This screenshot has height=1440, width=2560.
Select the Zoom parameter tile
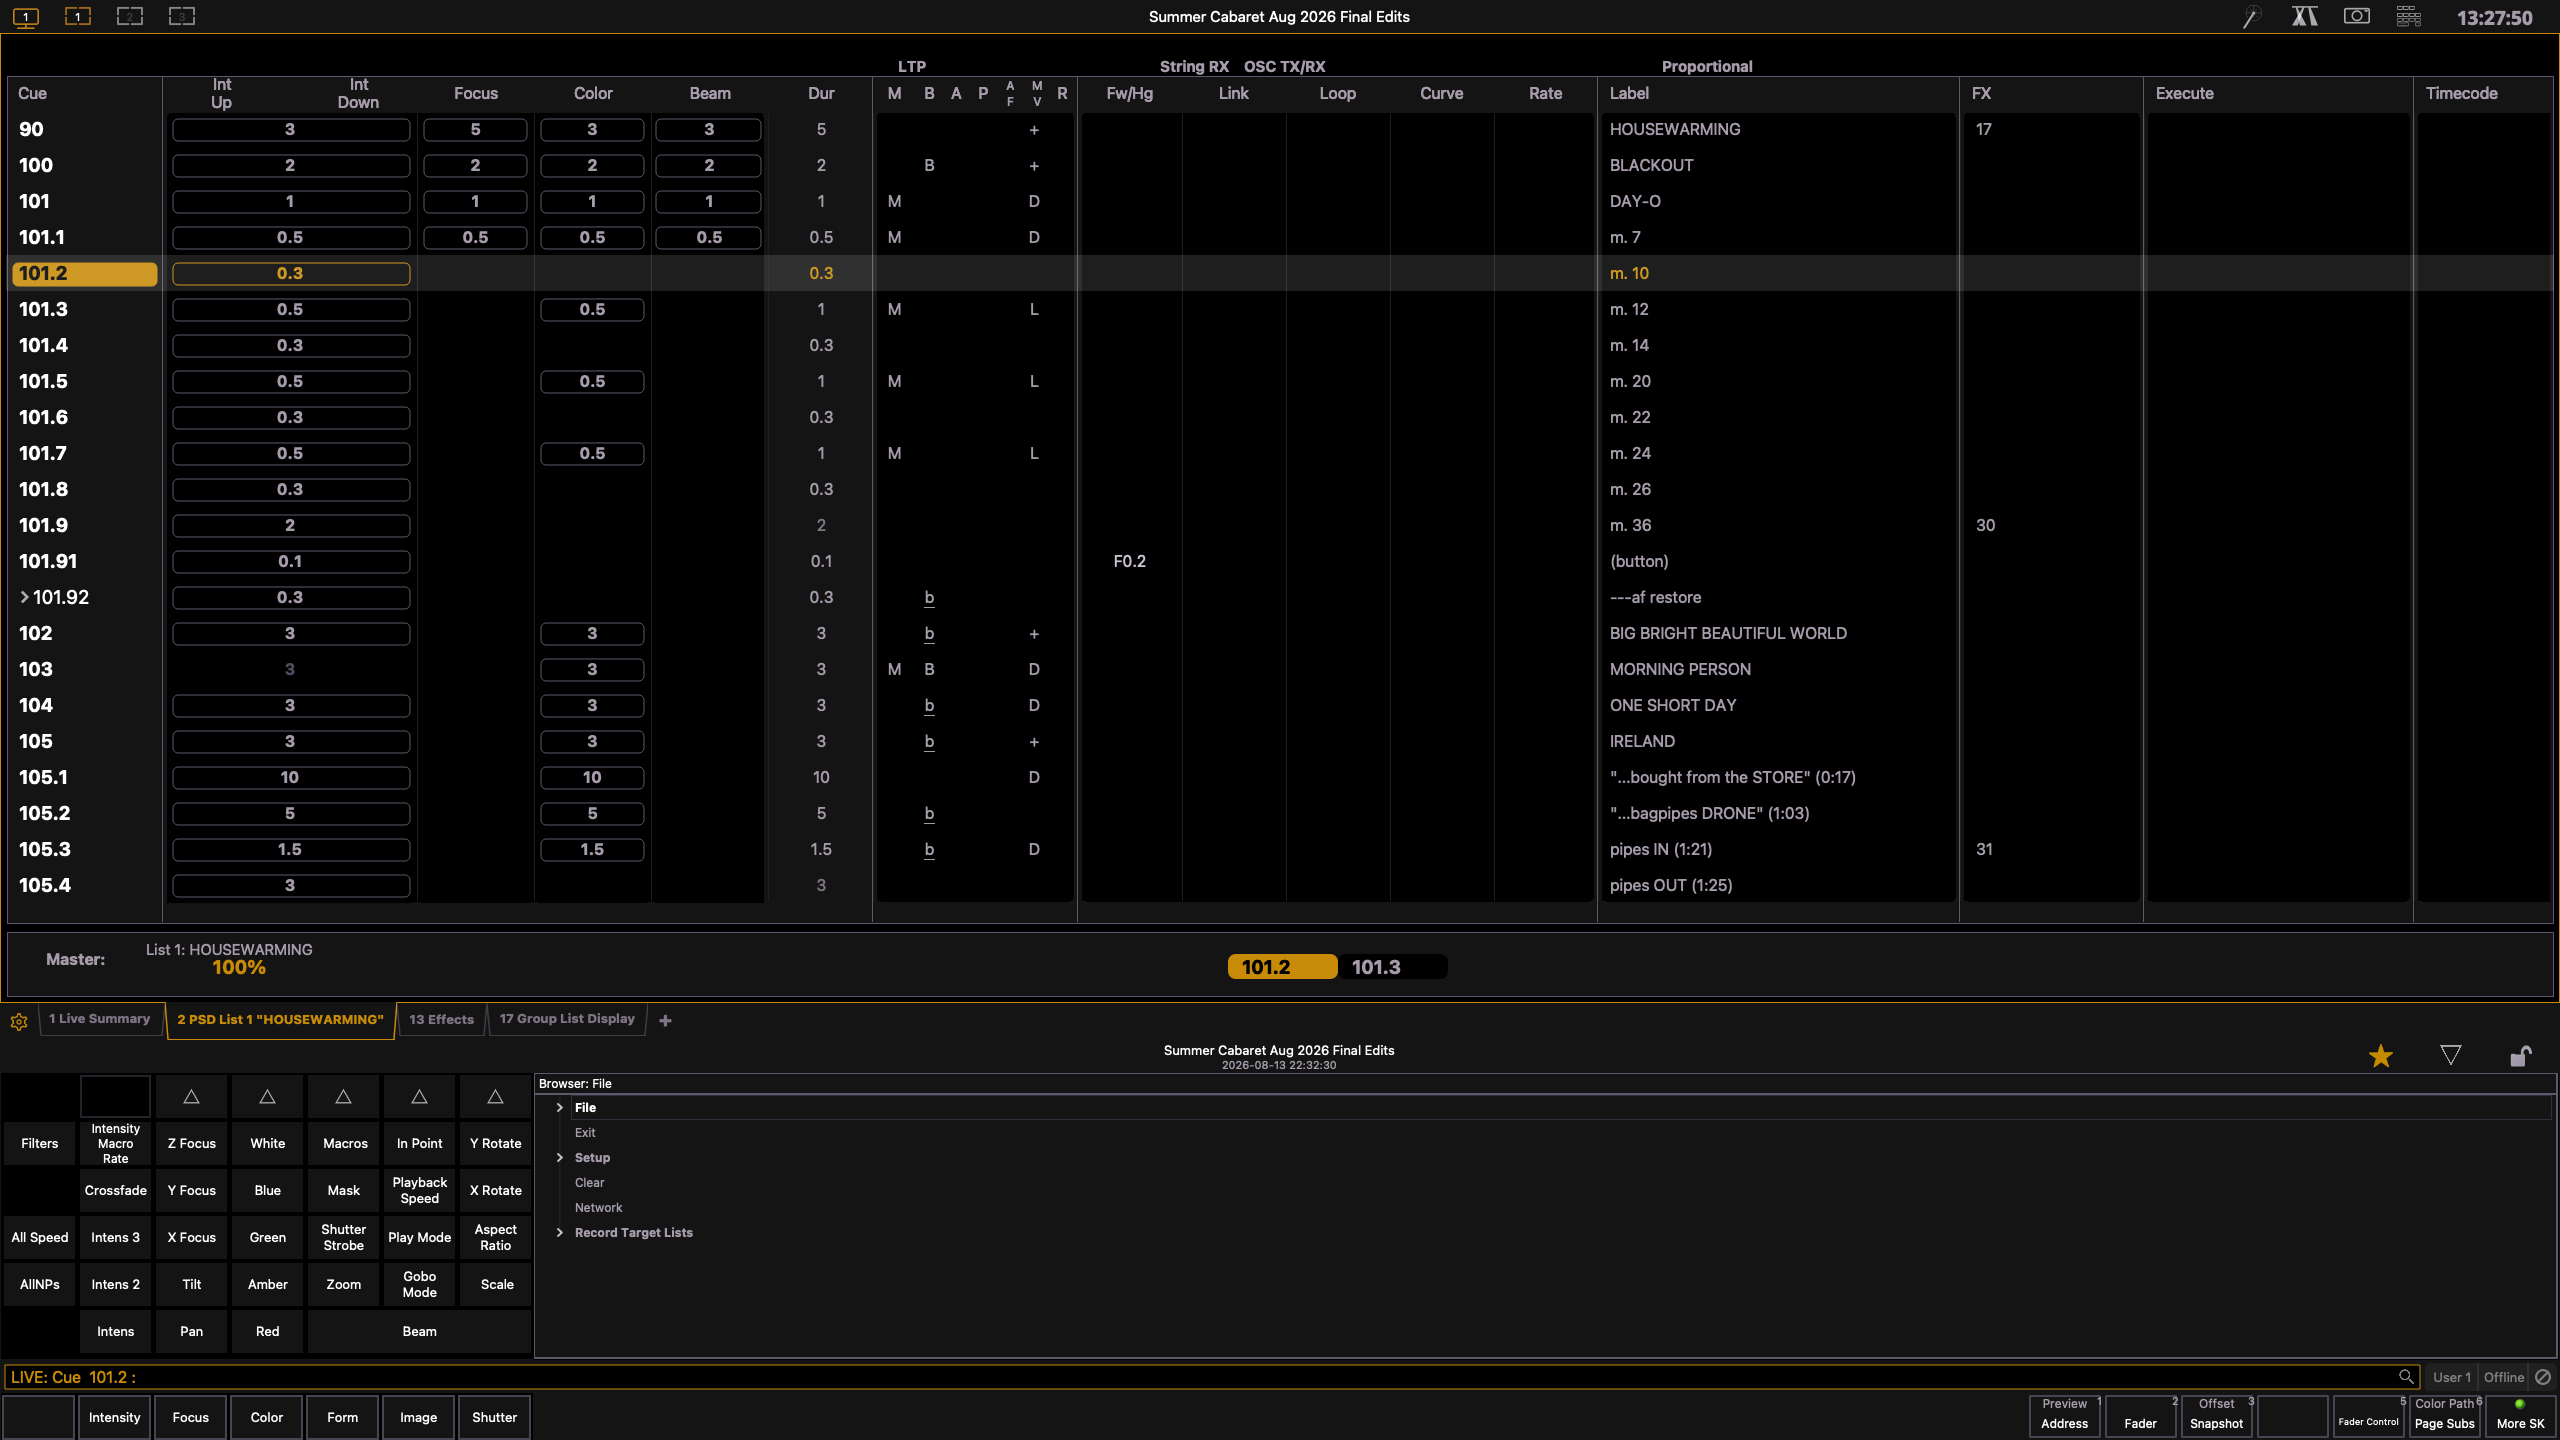click(344, 1285)
